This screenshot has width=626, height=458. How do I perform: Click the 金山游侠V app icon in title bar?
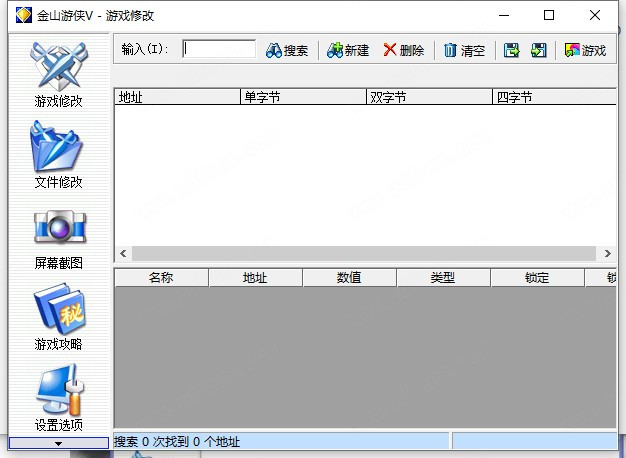(x=24, y=15)
